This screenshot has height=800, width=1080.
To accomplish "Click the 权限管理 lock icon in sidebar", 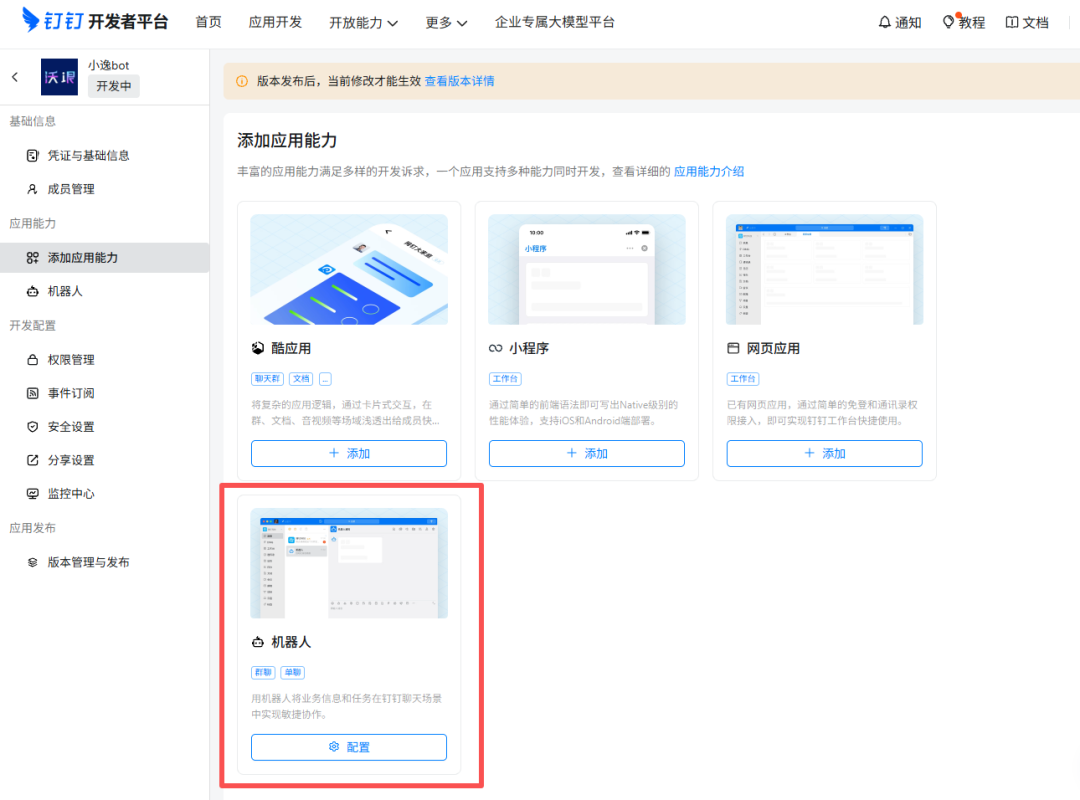I will tap(33, 359).
